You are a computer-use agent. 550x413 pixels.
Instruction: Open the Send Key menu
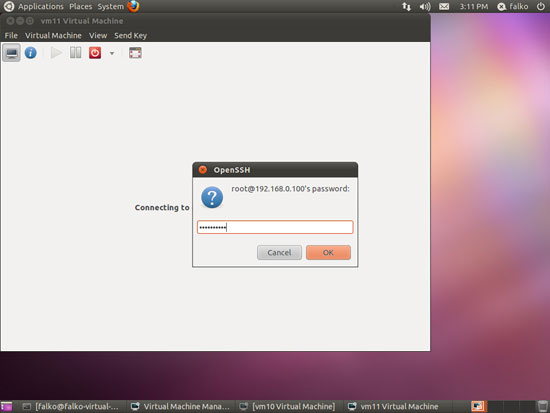pos(130,35)
